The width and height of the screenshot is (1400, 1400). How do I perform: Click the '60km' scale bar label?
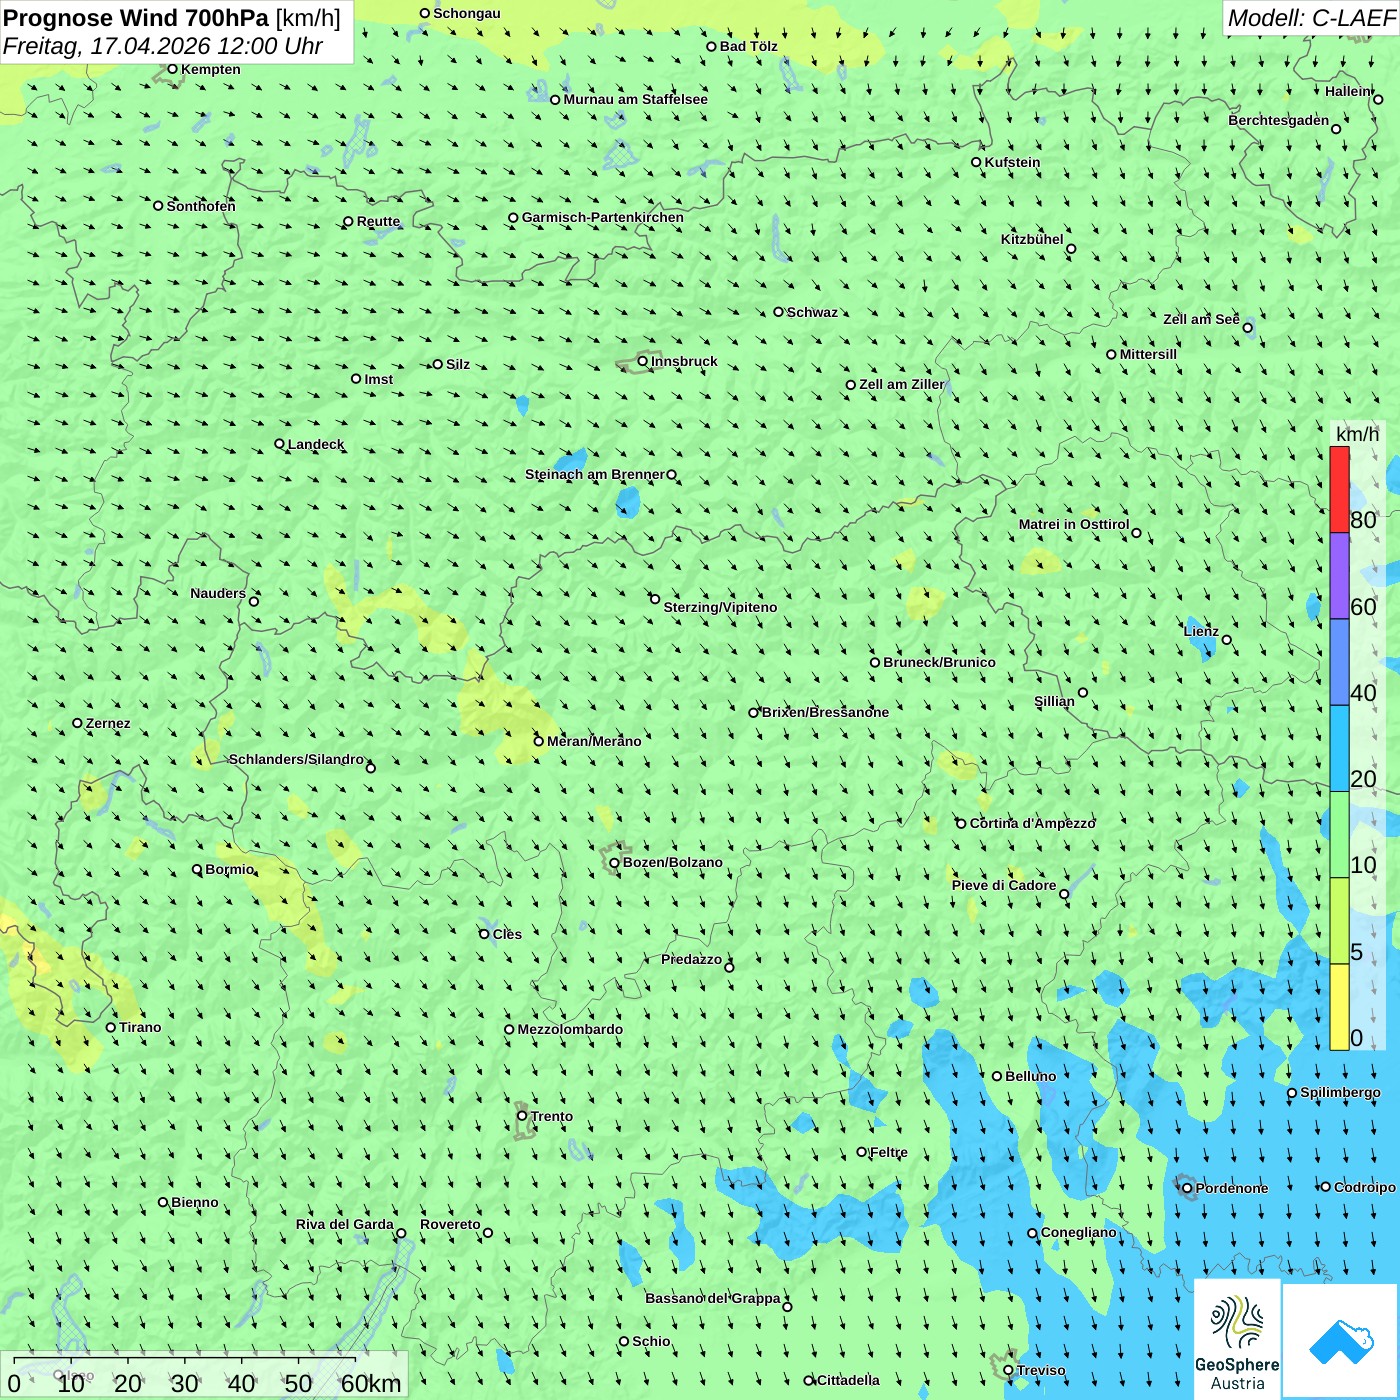coord(371,1384)
